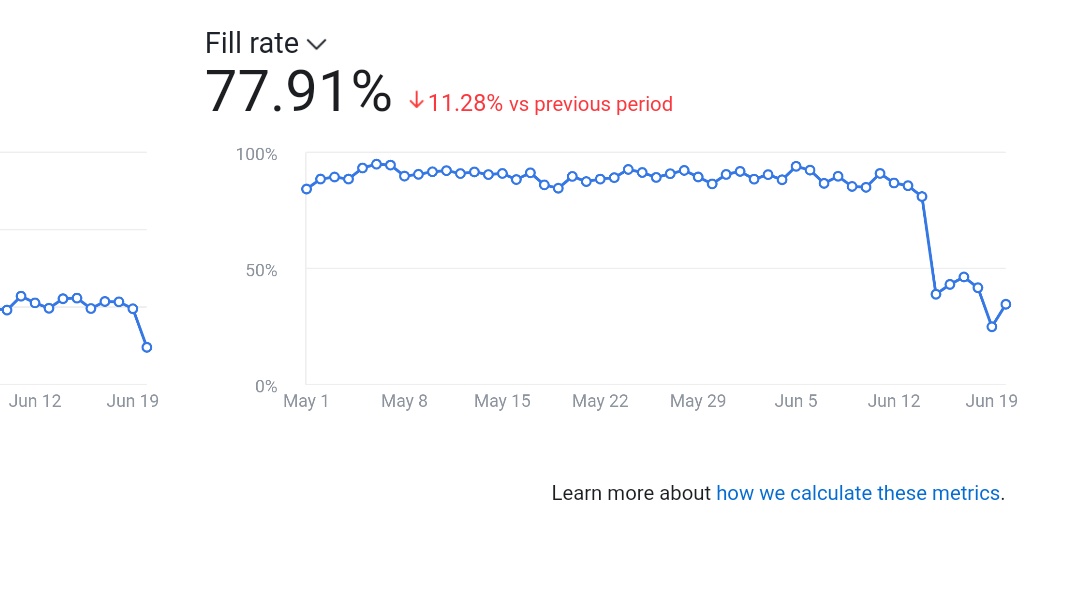
Task: Click the Jun 19 label under the left chart
Action: pos(133,401)
